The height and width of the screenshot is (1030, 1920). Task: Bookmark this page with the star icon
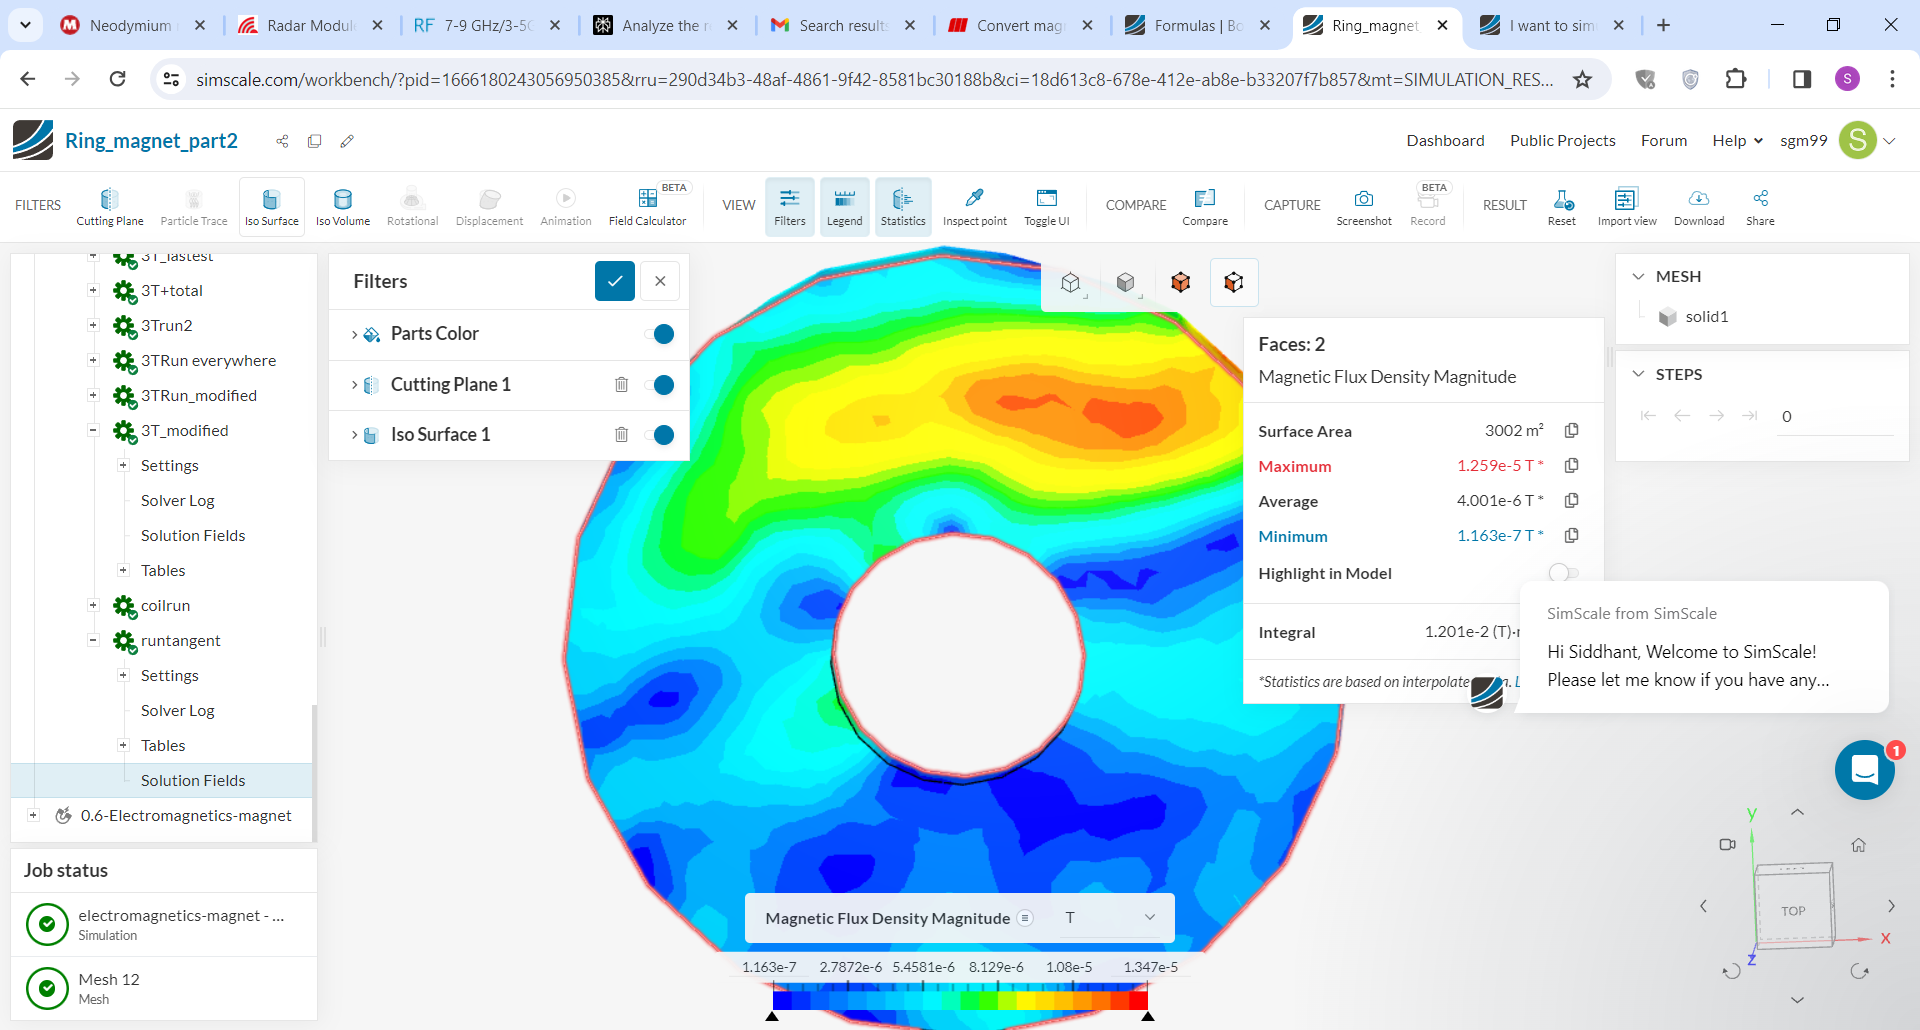pos(1582,79)
